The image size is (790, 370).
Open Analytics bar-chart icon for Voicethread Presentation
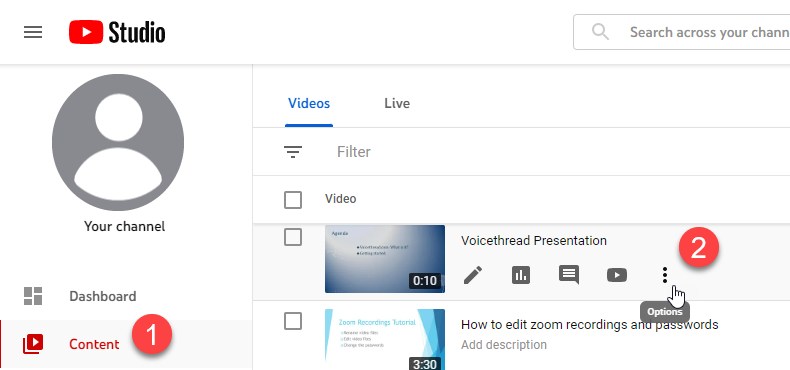point(521,275)
